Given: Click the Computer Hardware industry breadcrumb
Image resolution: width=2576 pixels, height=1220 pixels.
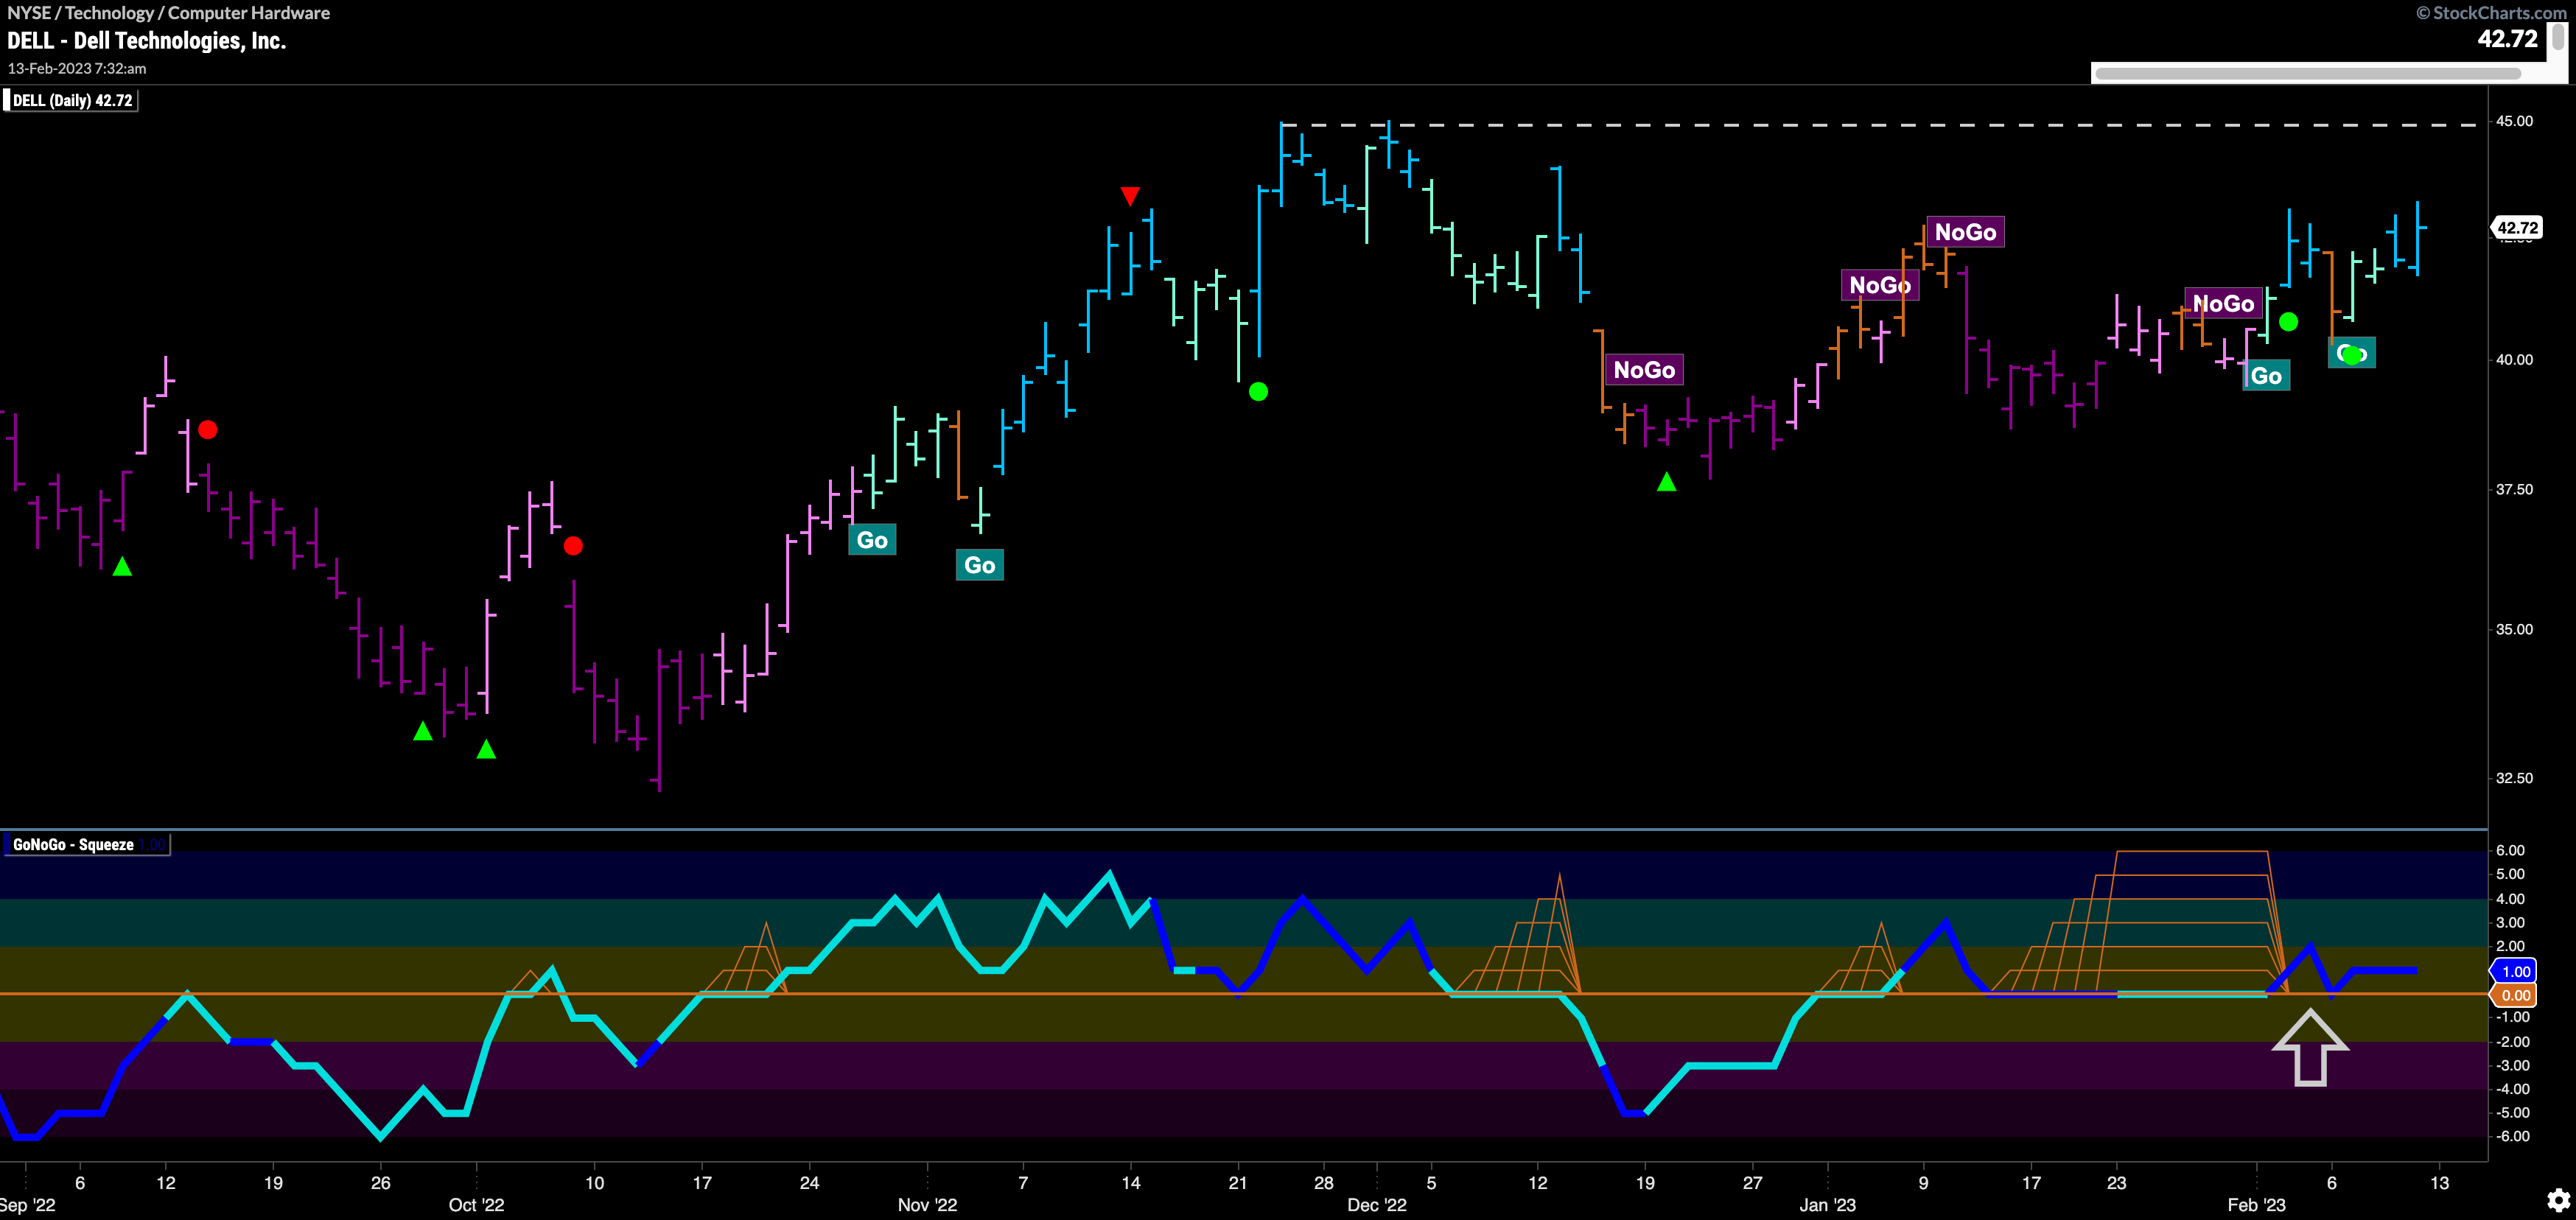Looking at the screenshot, I should [249, 13].
